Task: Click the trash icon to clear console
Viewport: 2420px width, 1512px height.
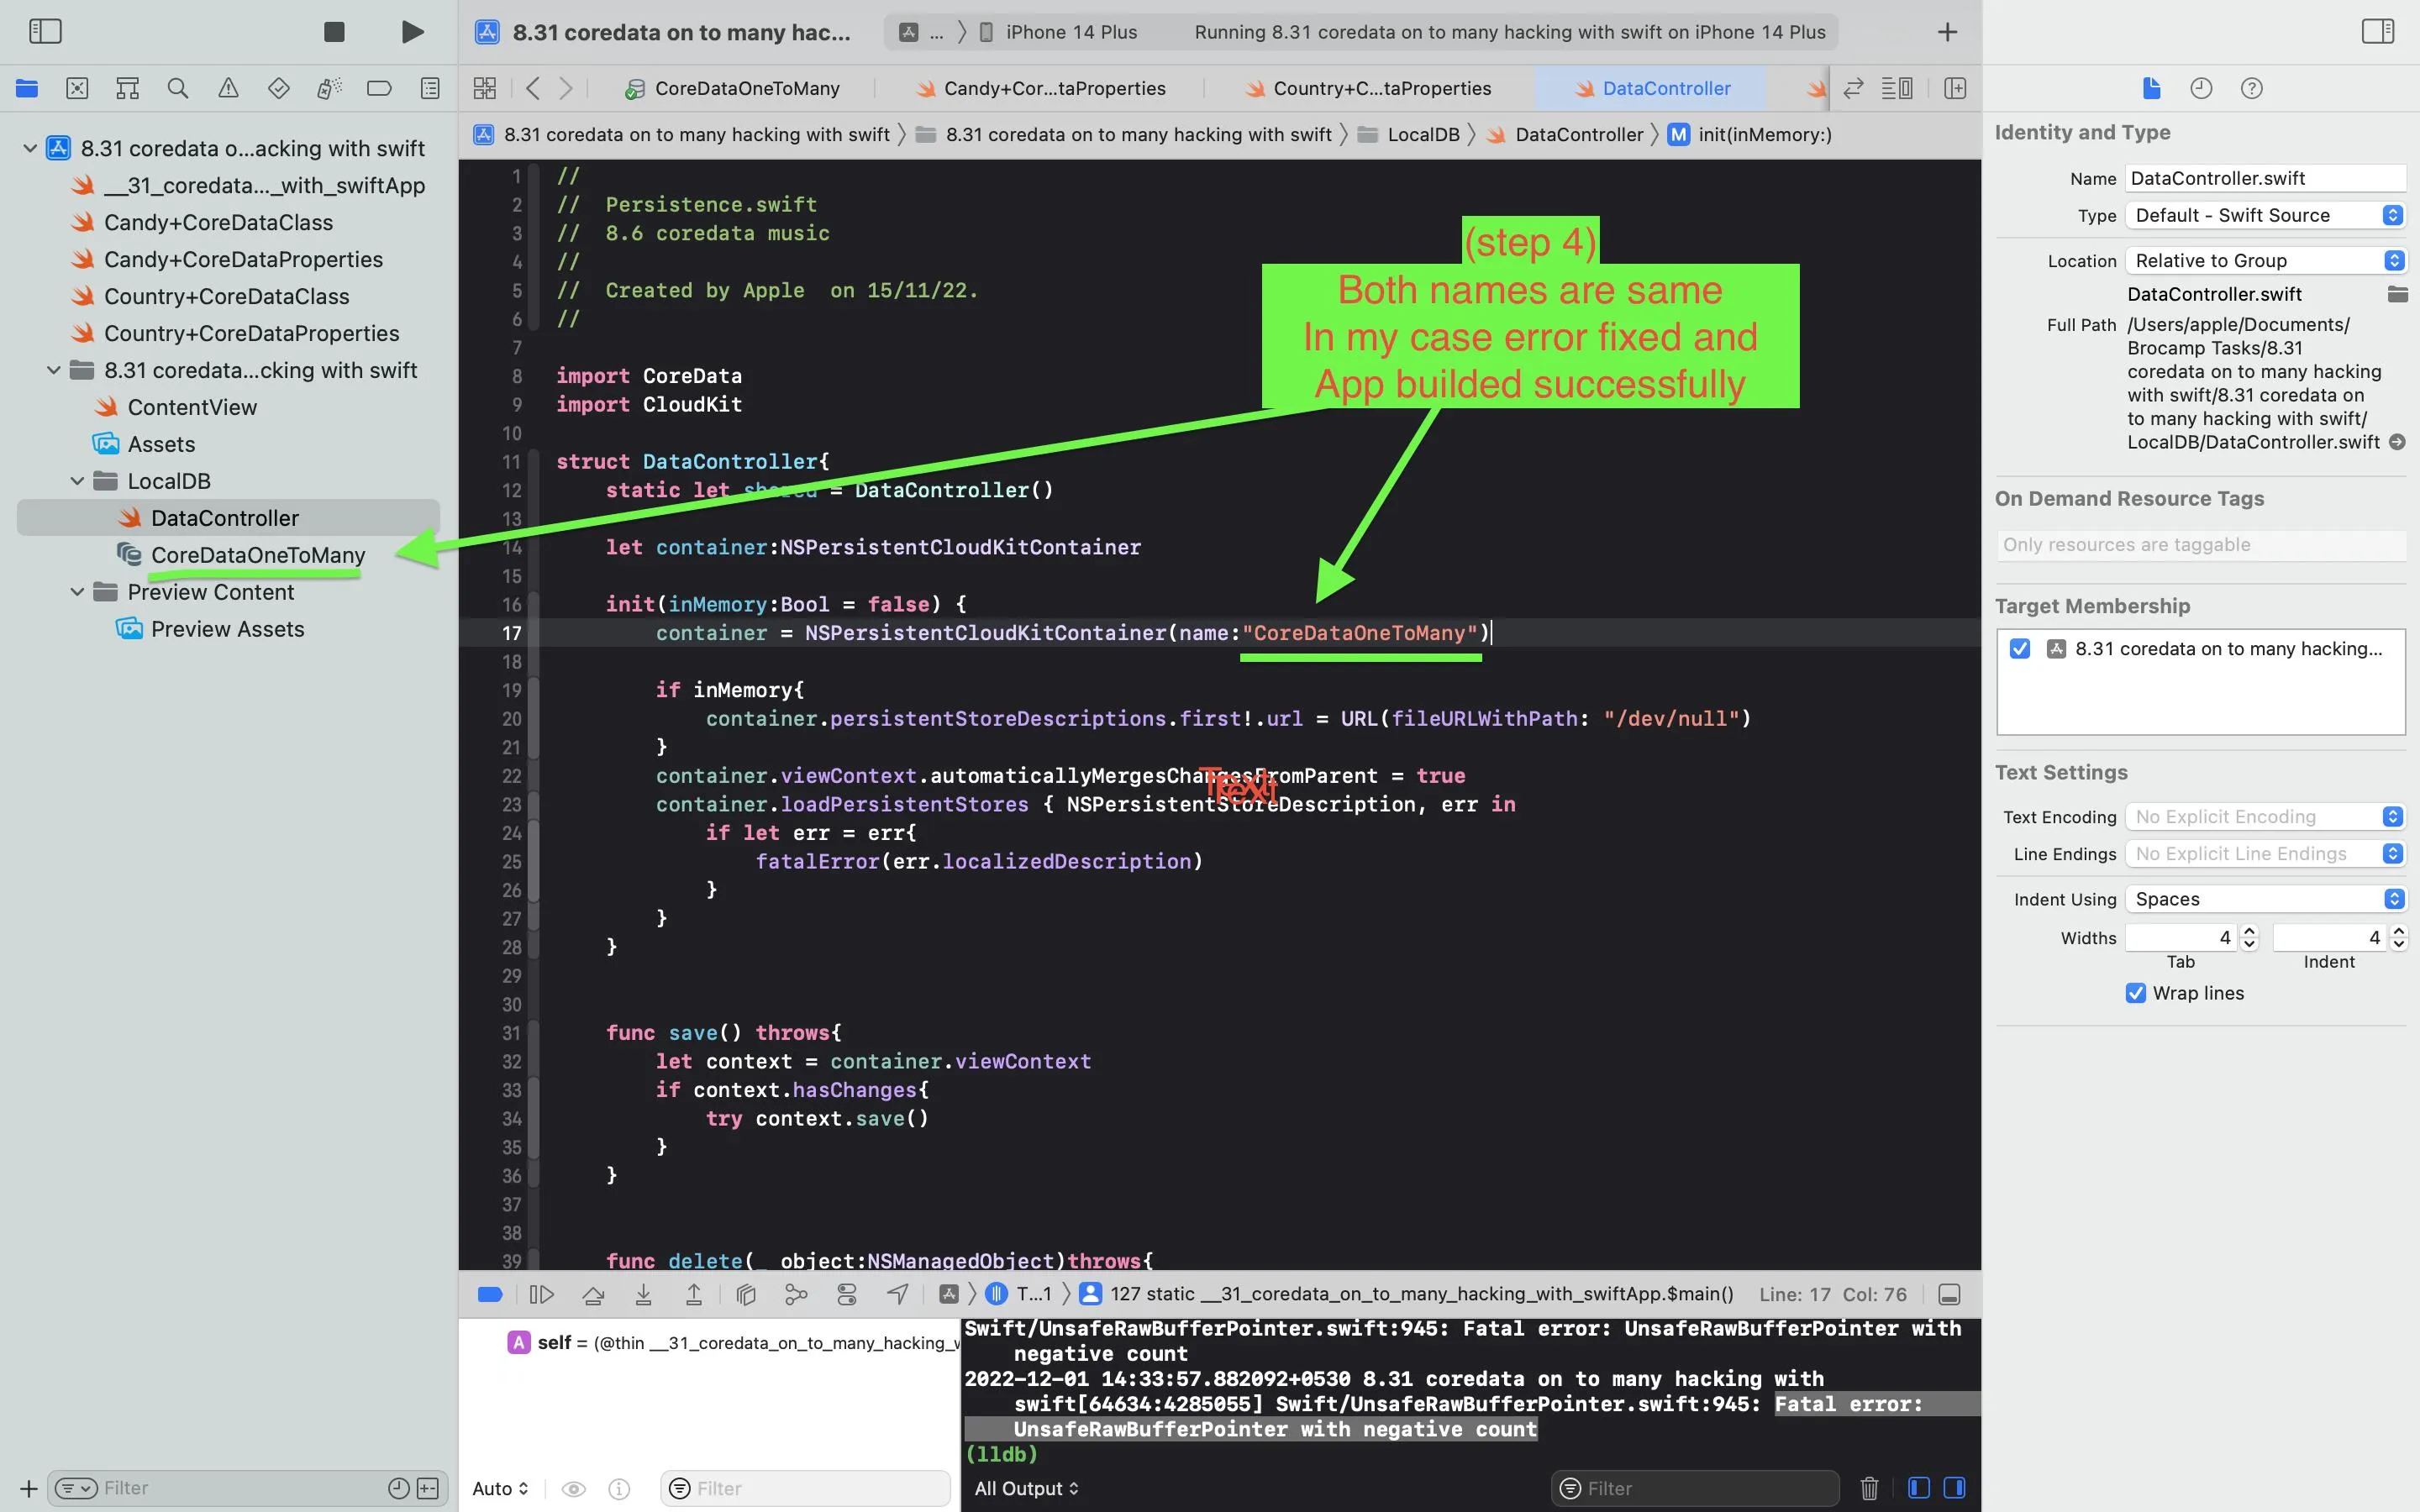Action: [1868, 1488]
